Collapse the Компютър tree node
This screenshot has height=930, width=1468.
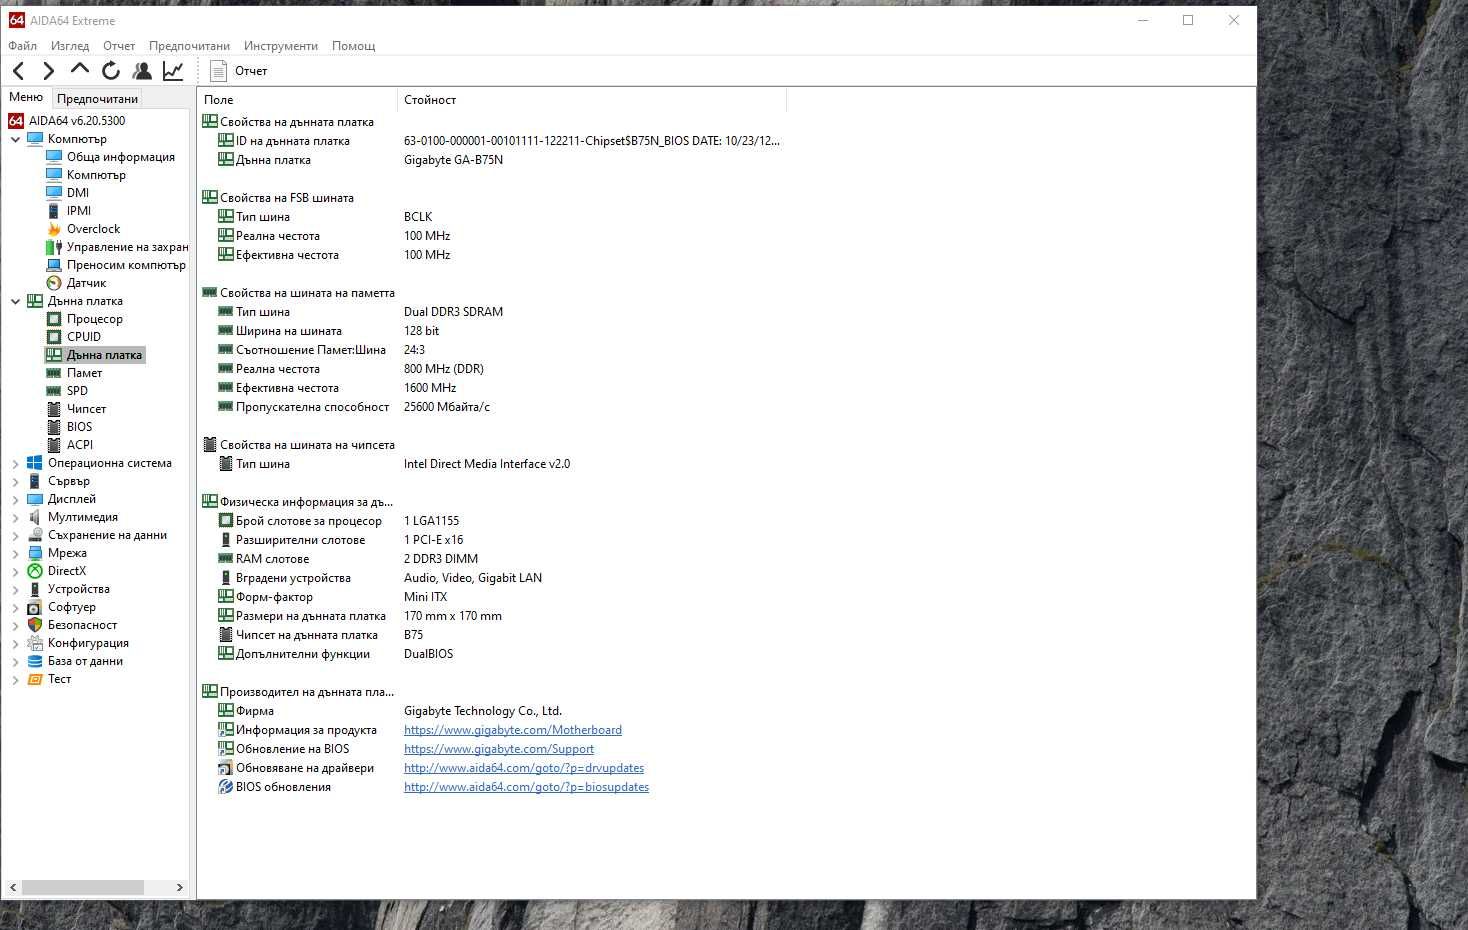point(15,139)
